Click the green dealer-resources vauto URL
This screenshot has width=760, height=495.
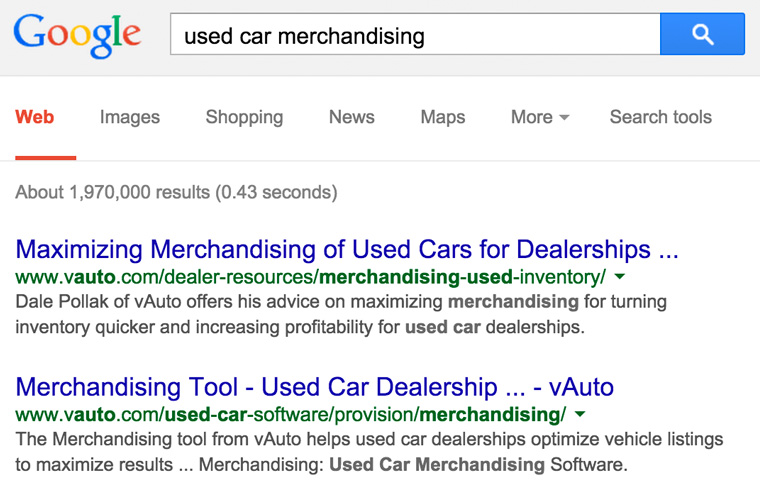pyautogui.click(x=311, y=277)
